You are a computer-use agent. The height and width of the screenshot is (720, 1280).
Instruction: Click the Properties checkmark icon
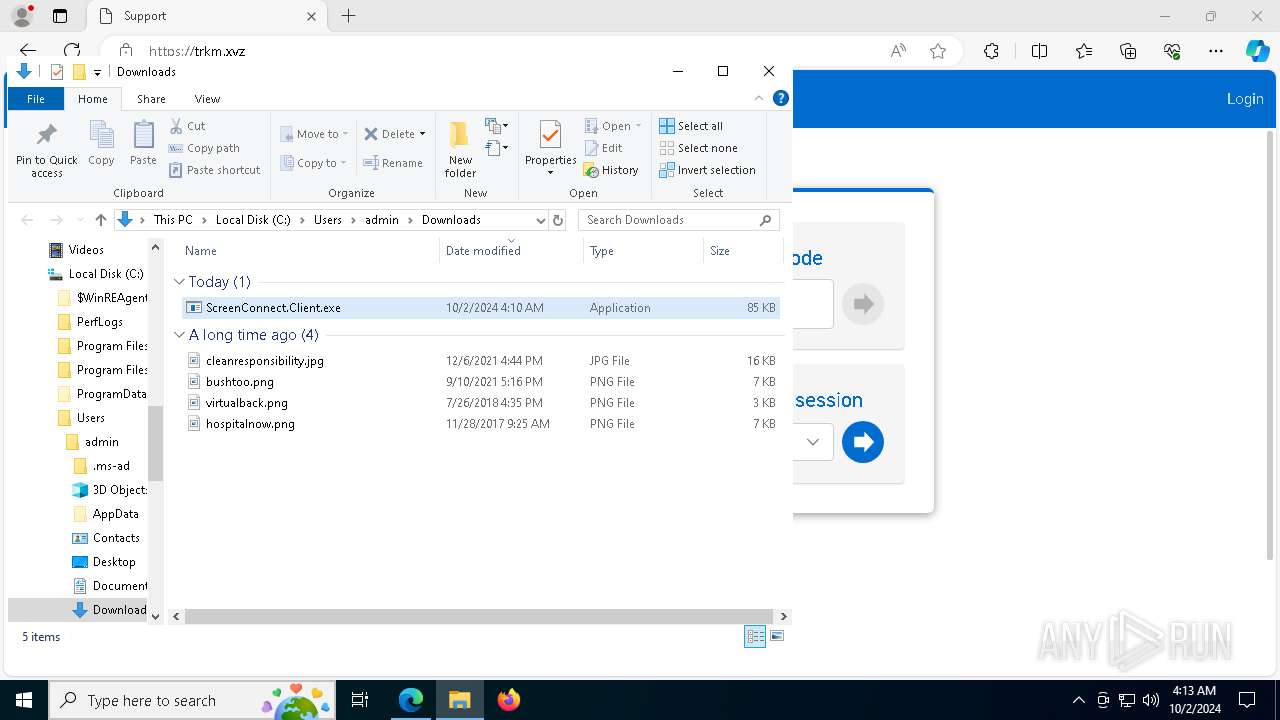pyautogui.click(x=550, y=134)
